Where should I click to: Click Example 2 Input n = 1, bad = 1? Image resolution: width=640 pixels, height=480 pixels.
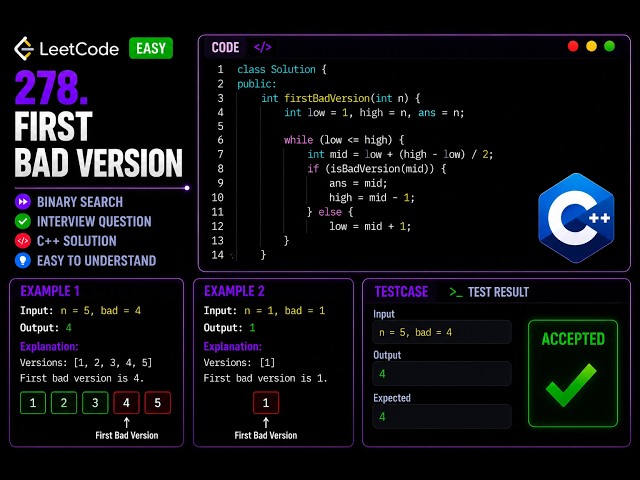click(x=264, y=311)
